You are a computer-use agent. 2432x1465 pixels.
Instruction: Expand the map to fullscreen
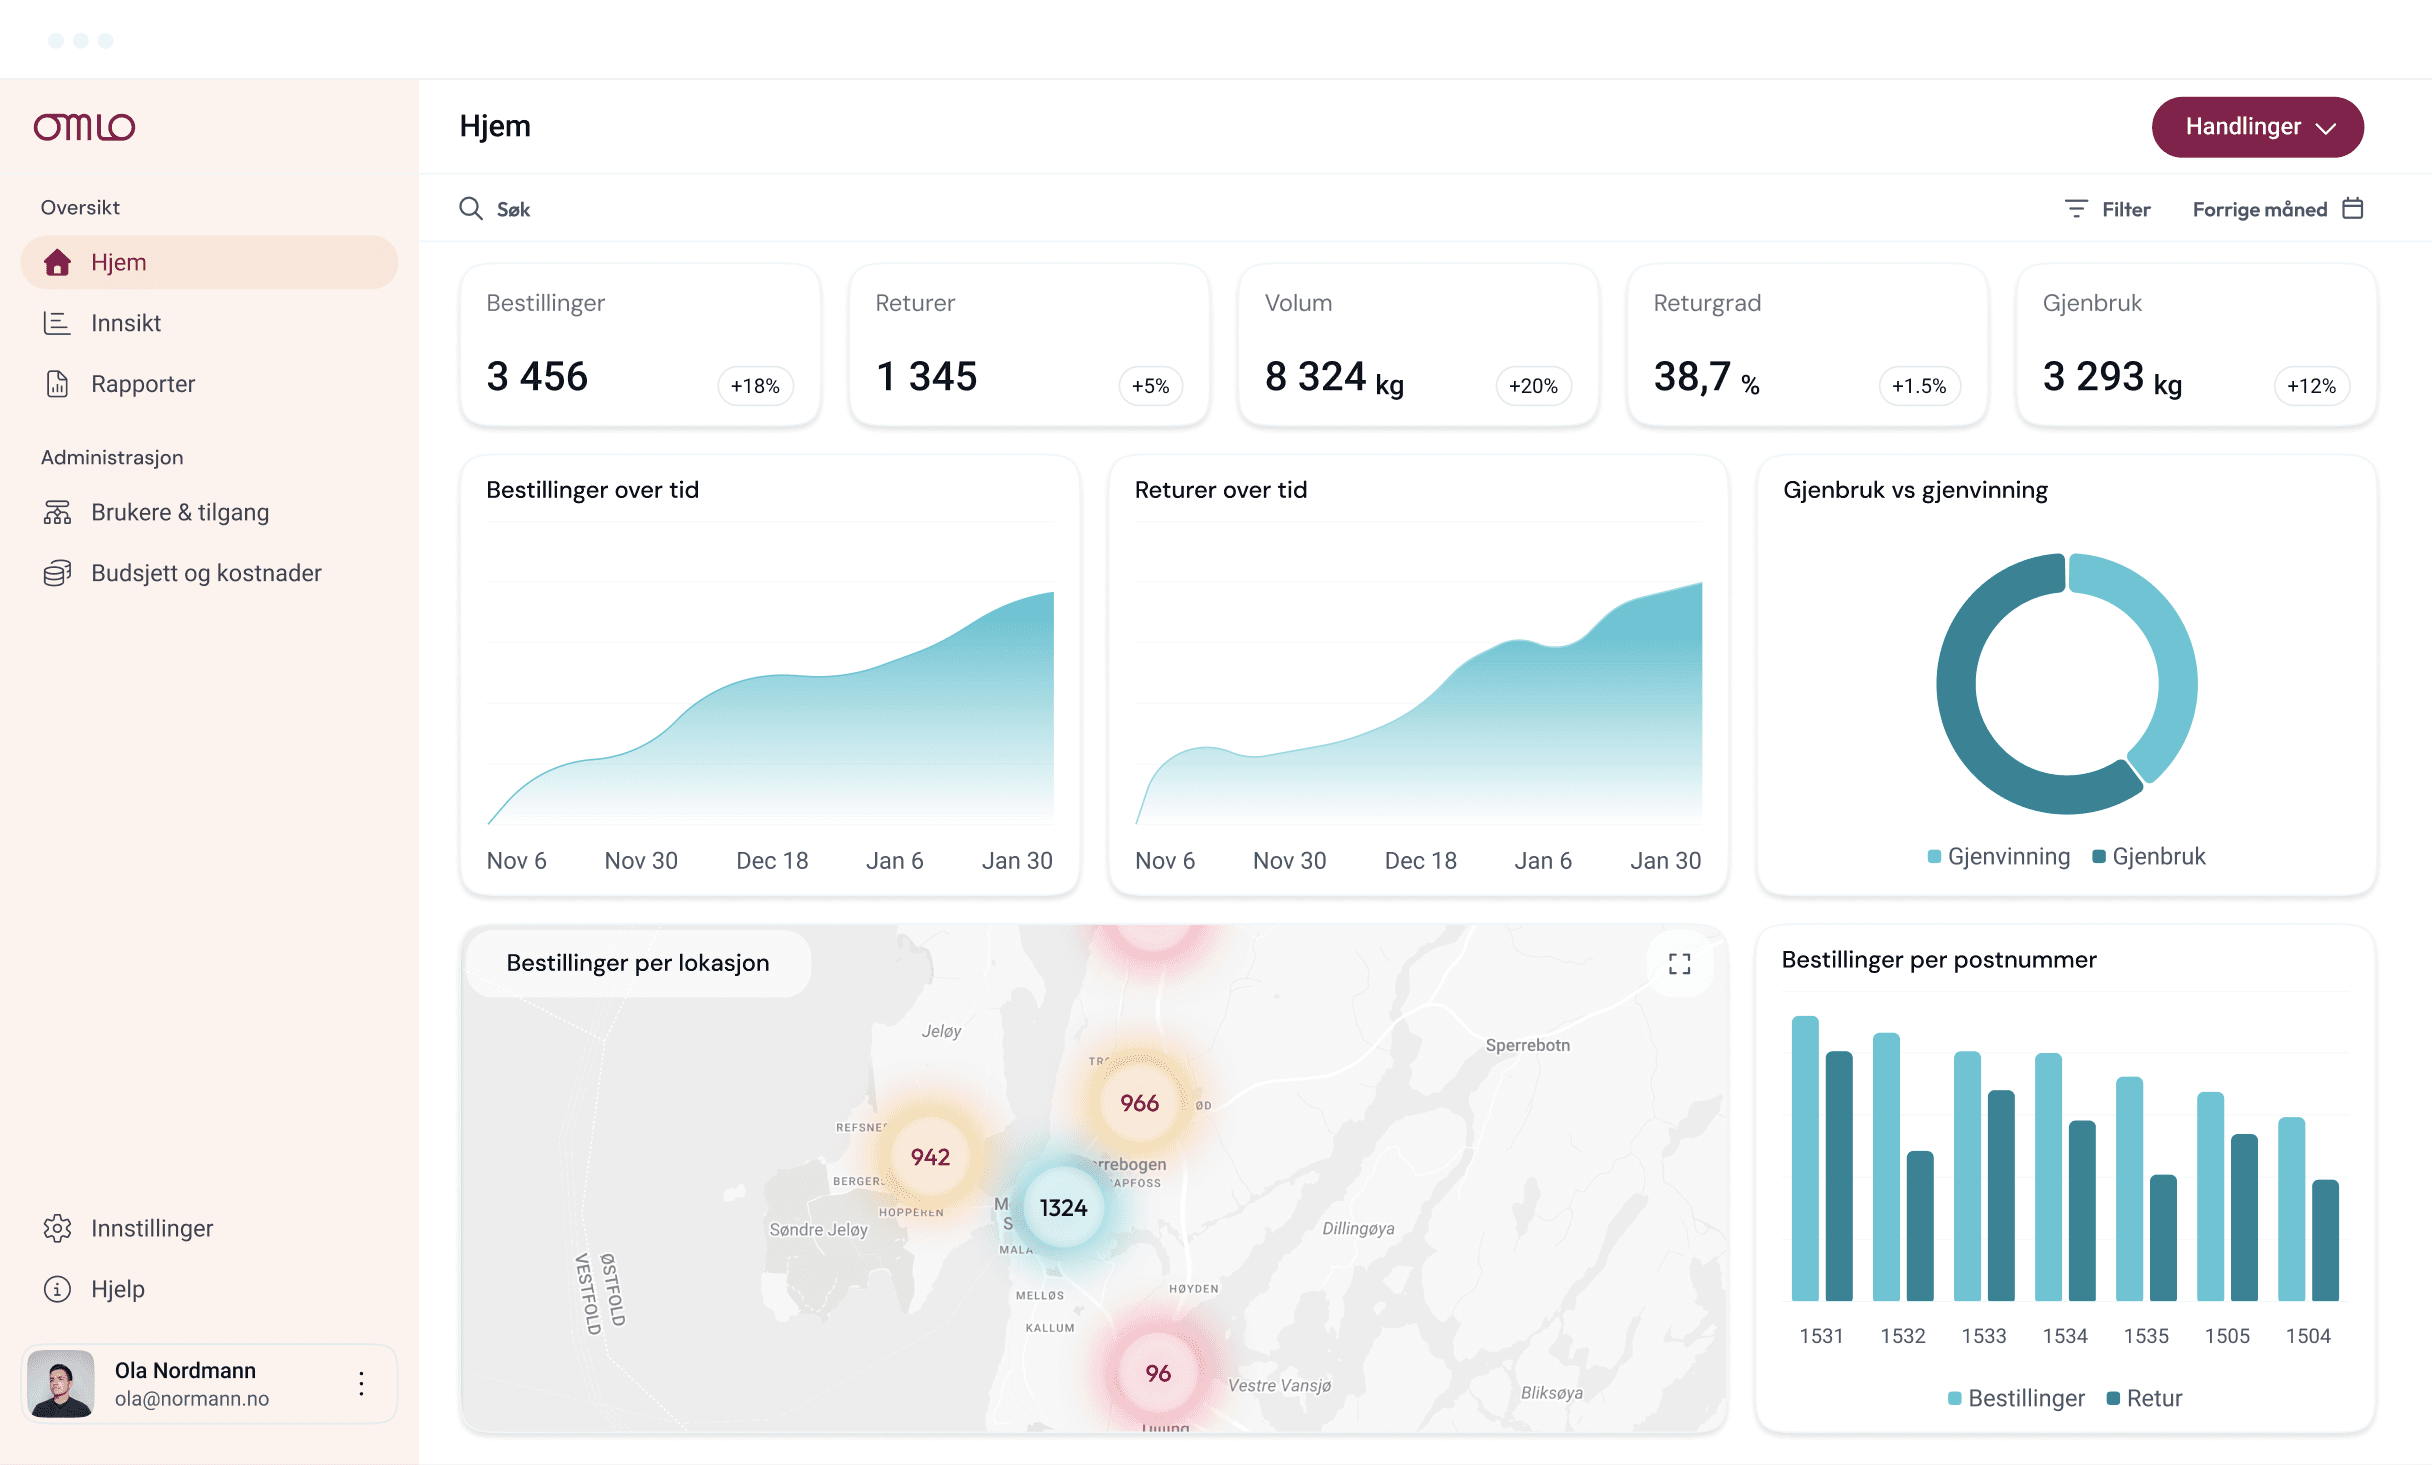(1680, 964)
